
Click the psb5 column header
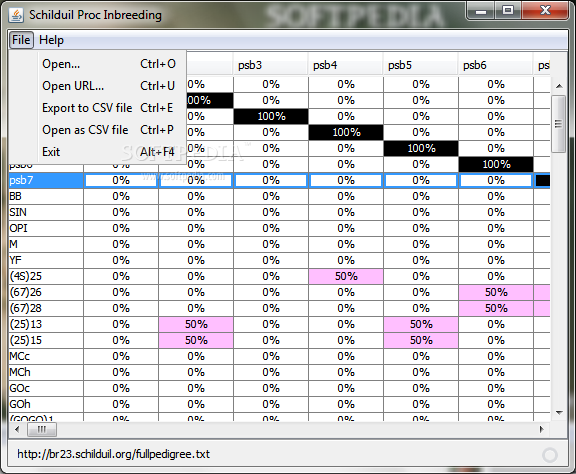[420, 65]
